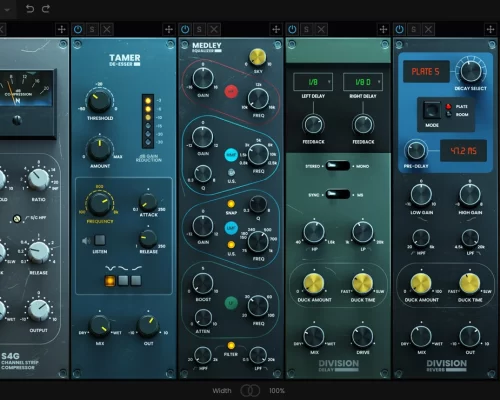Image resolution: width=500 pixels, height=400 pixels.
Task: Remove the Division Reverb with its X icon
Action: point(428,29)
